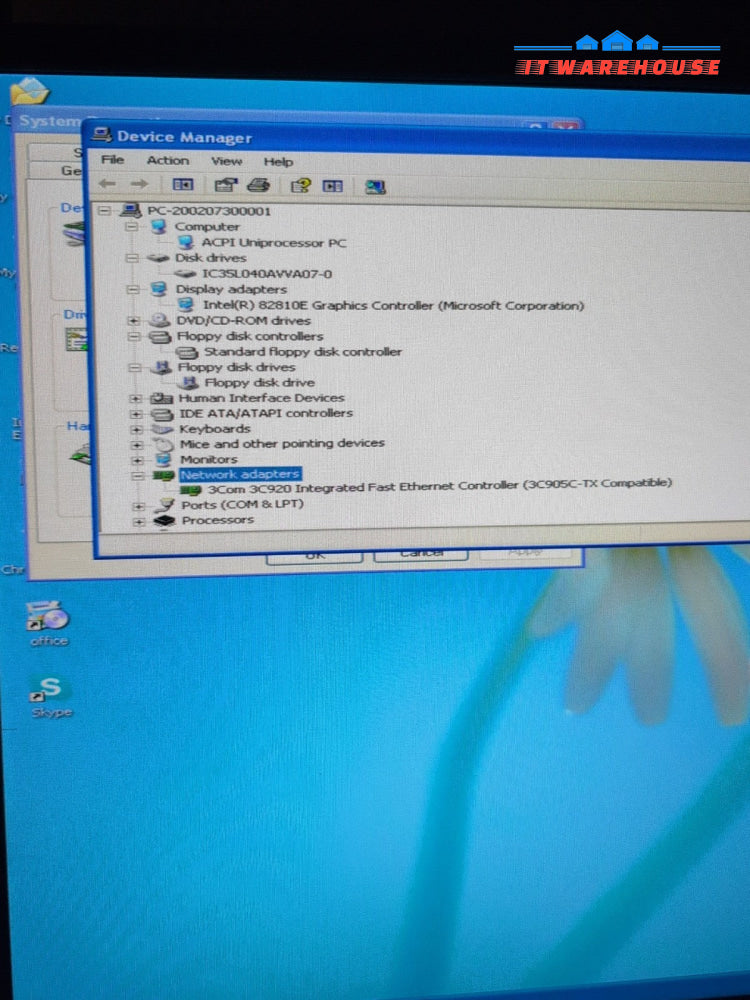Click the DVD/CD-ROM drives disc icon
The image size is (750, 1000).
click(x=159, y=320)
